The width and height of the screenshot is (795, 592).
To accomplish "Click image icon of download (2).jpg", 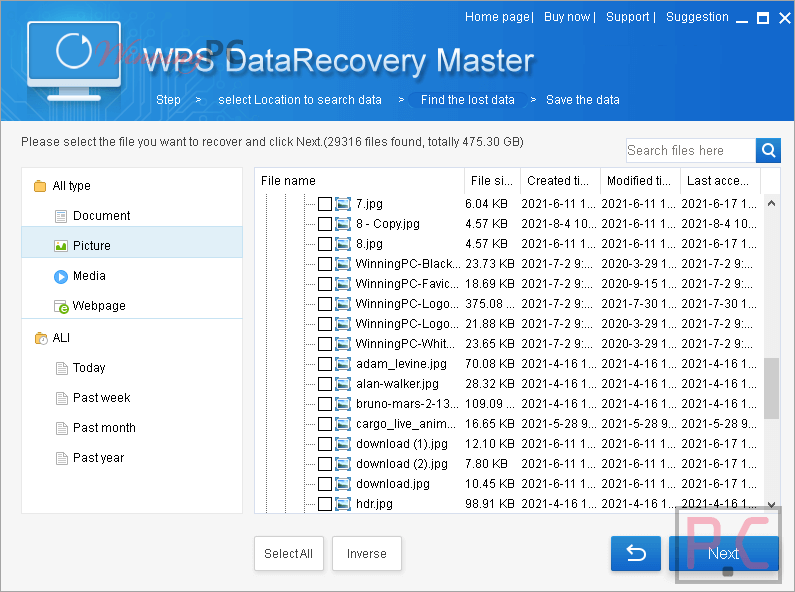I will (x=343, y=464).
